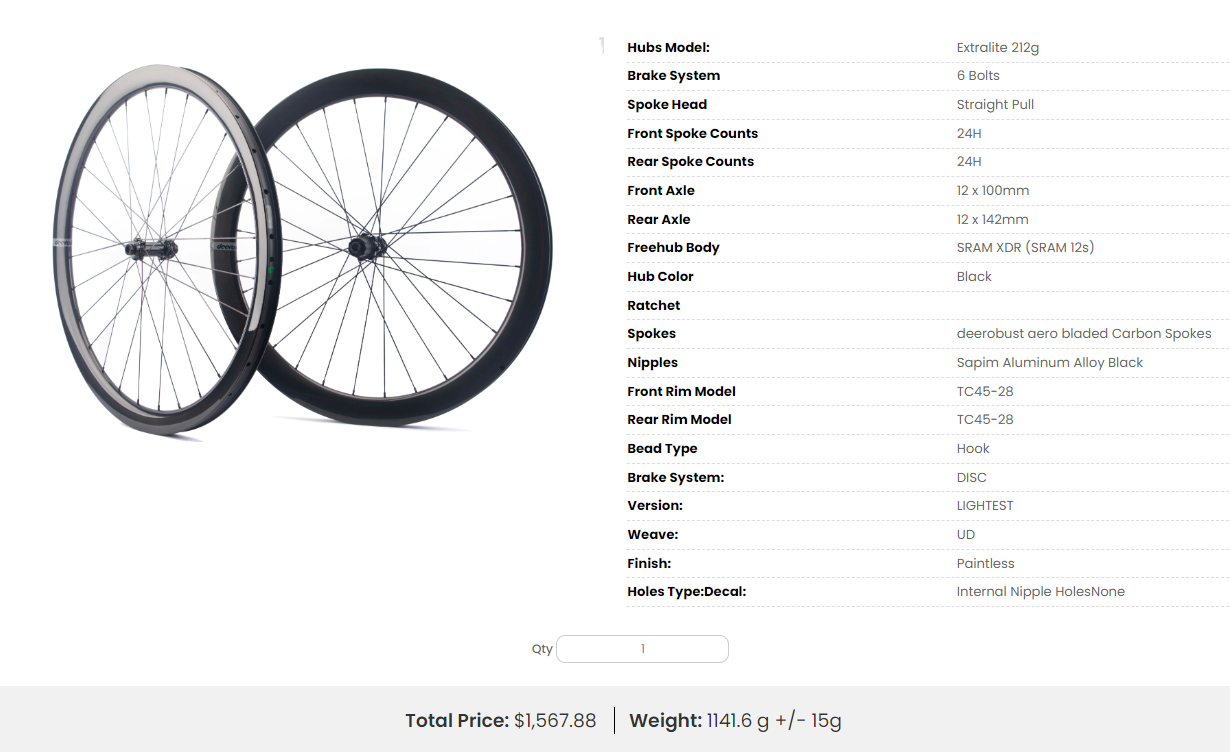
Task: Click the Bead Type Hook value
Action: point(973,449)
